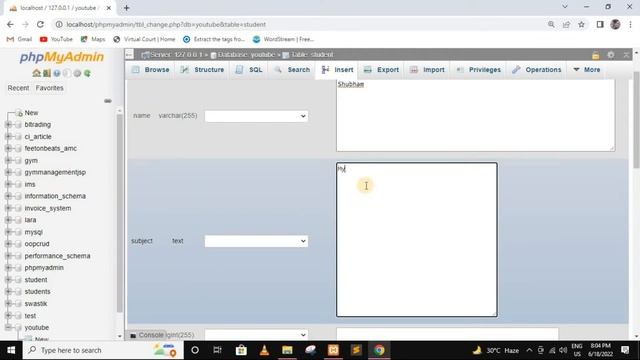
Task: Open phpMyAdmin documentation blue icon
Action: click(57, 73)
